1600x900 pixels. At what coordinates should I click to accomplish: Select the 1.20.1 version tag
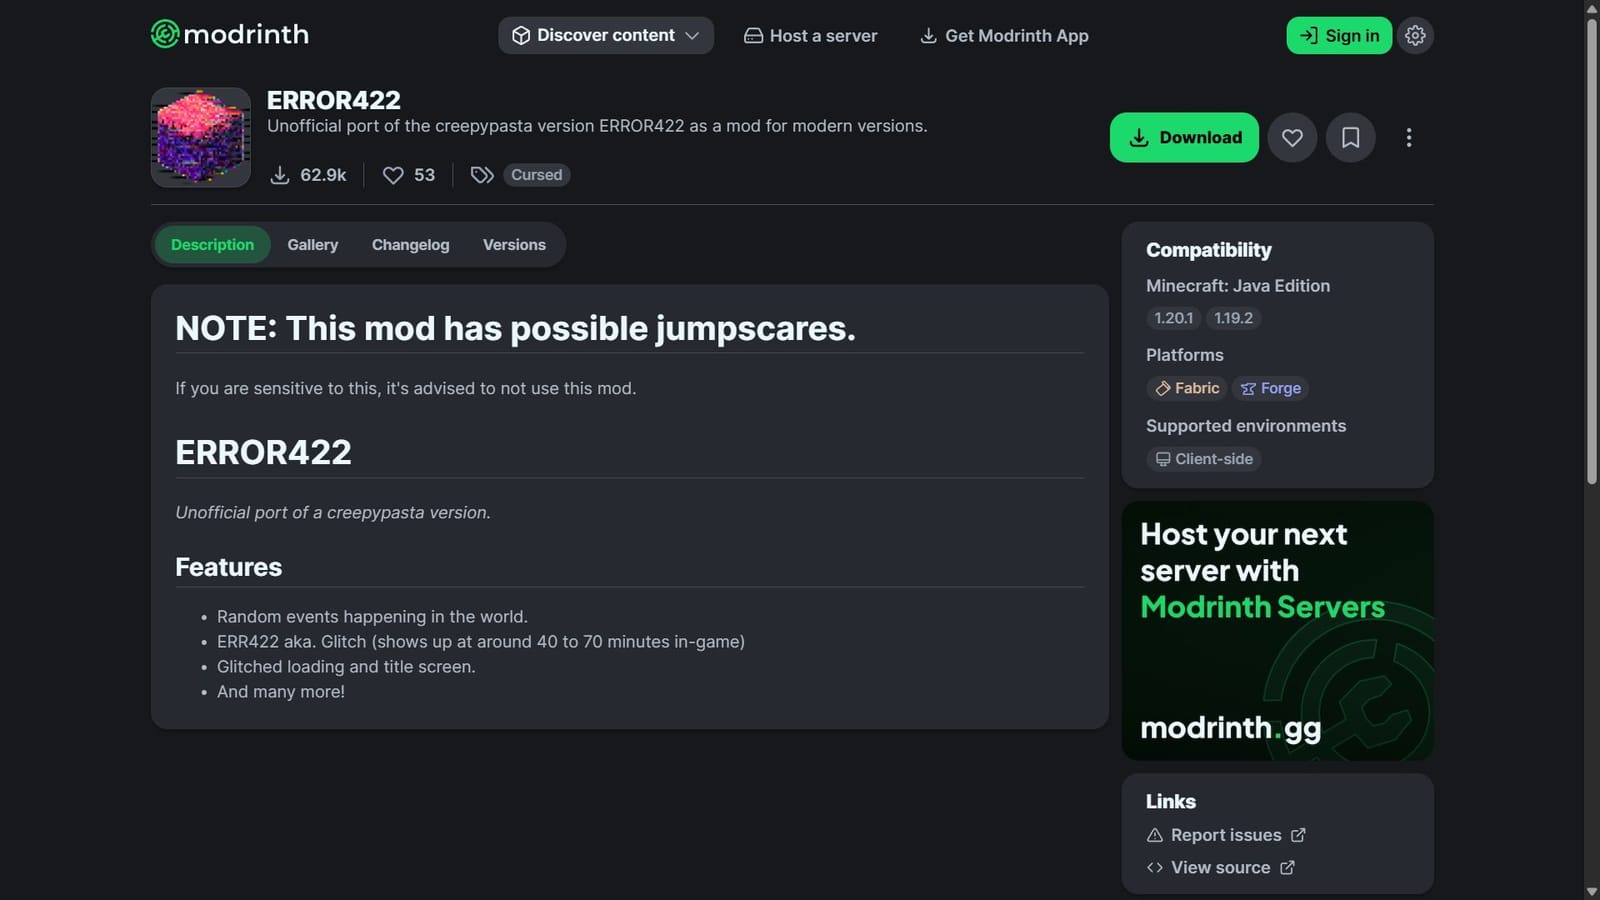click(1172, 318)
